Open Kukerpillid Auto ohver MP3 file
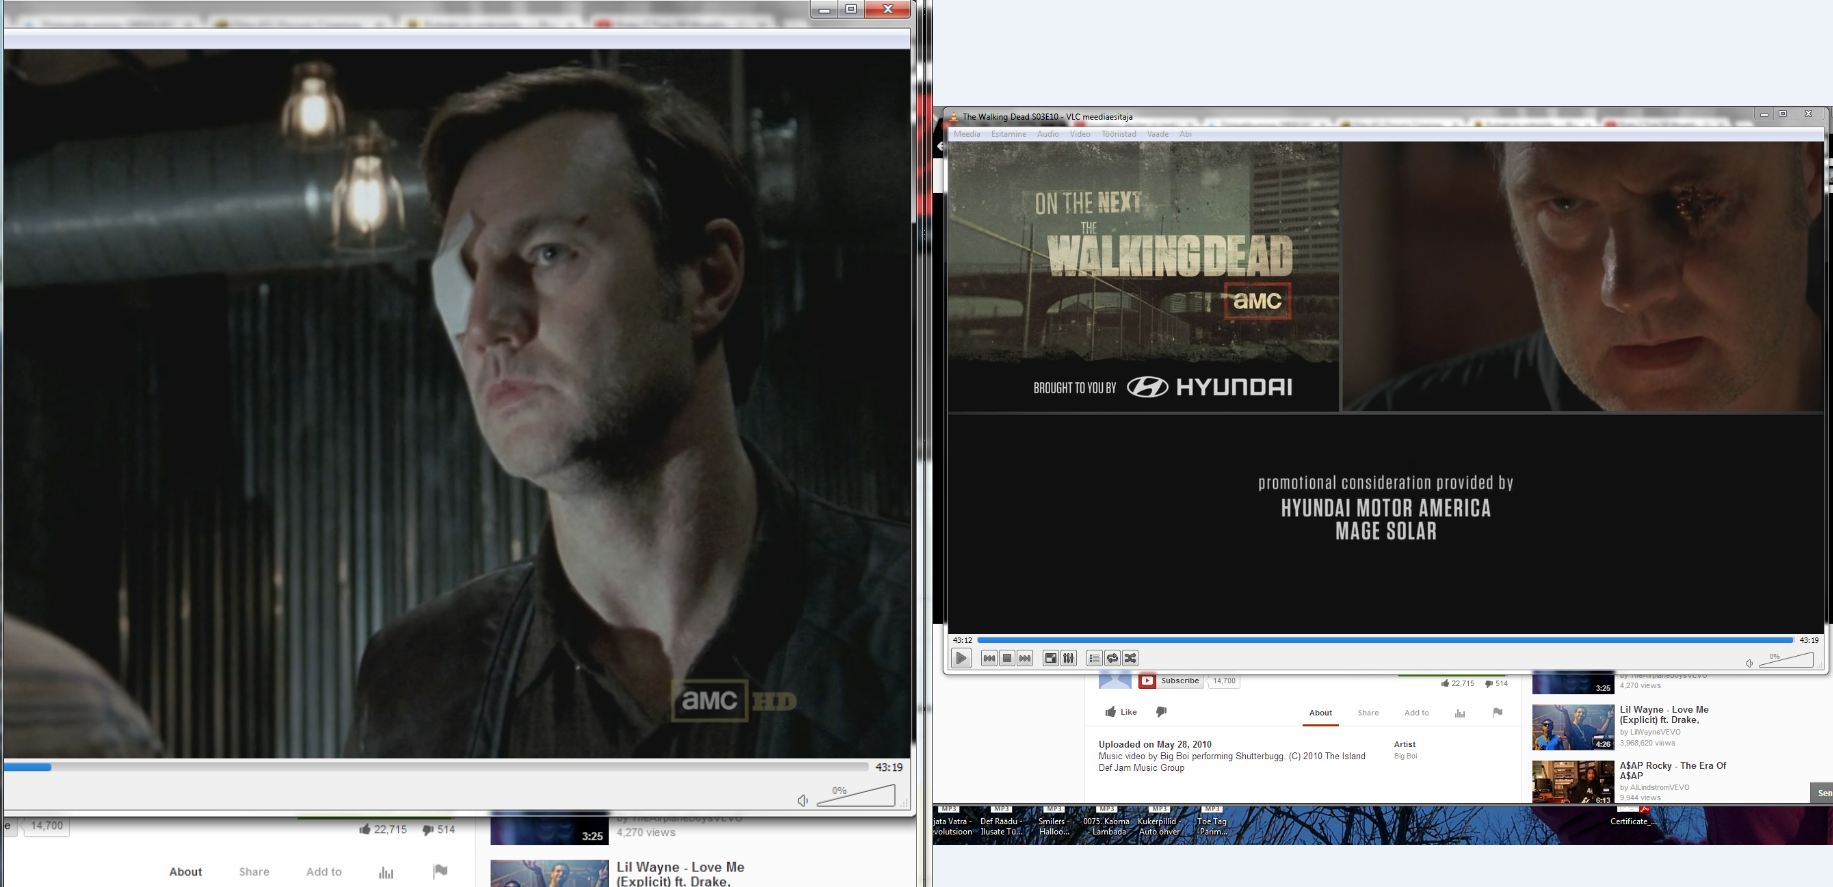 click(1159, 821)
